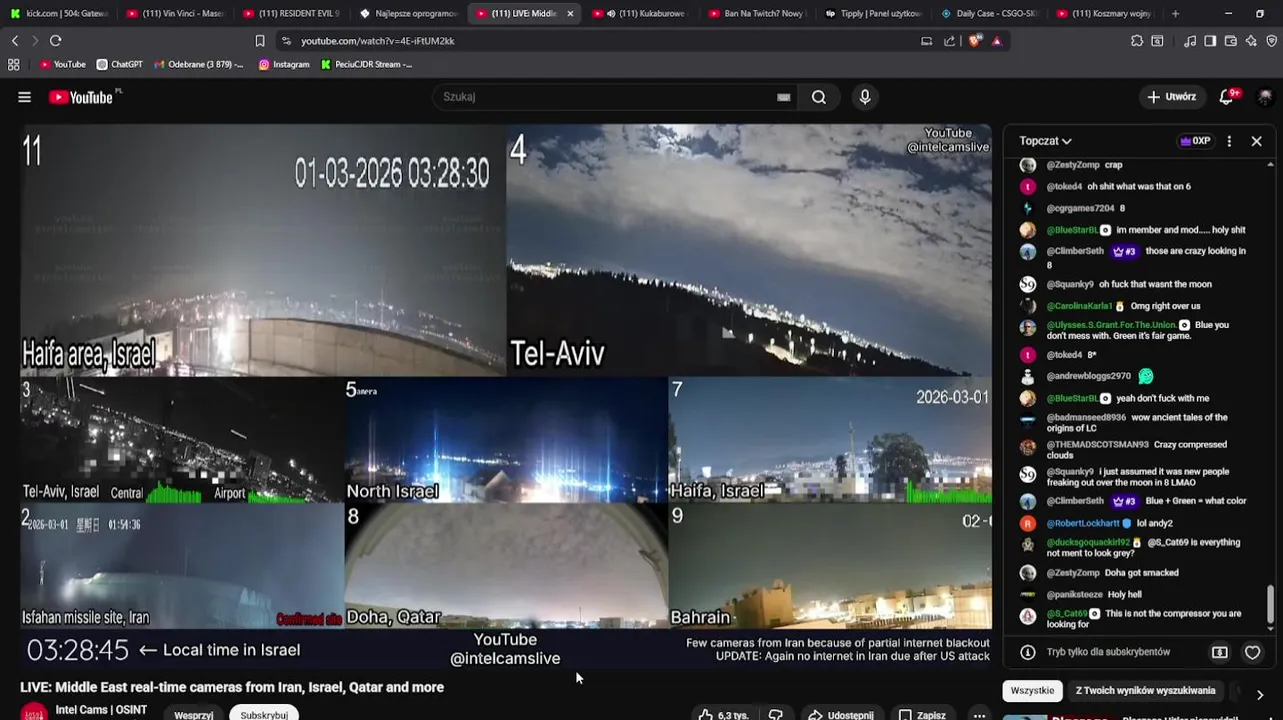Viewport: 1283px width, 720px height.
Task: Open the apps grid icon in bookmarks bar
Action: [x=14, y=64]
